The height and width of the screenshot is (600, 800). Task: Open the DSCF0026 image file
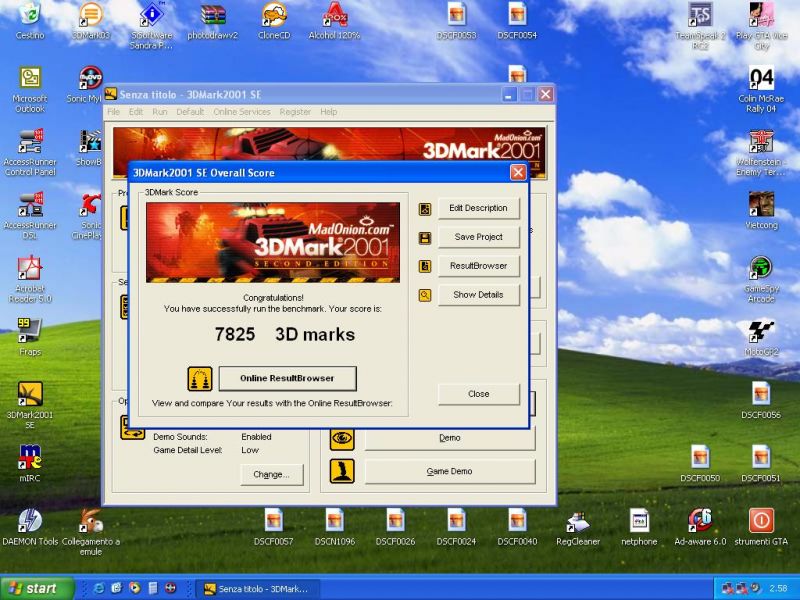[x=395, y=528]
